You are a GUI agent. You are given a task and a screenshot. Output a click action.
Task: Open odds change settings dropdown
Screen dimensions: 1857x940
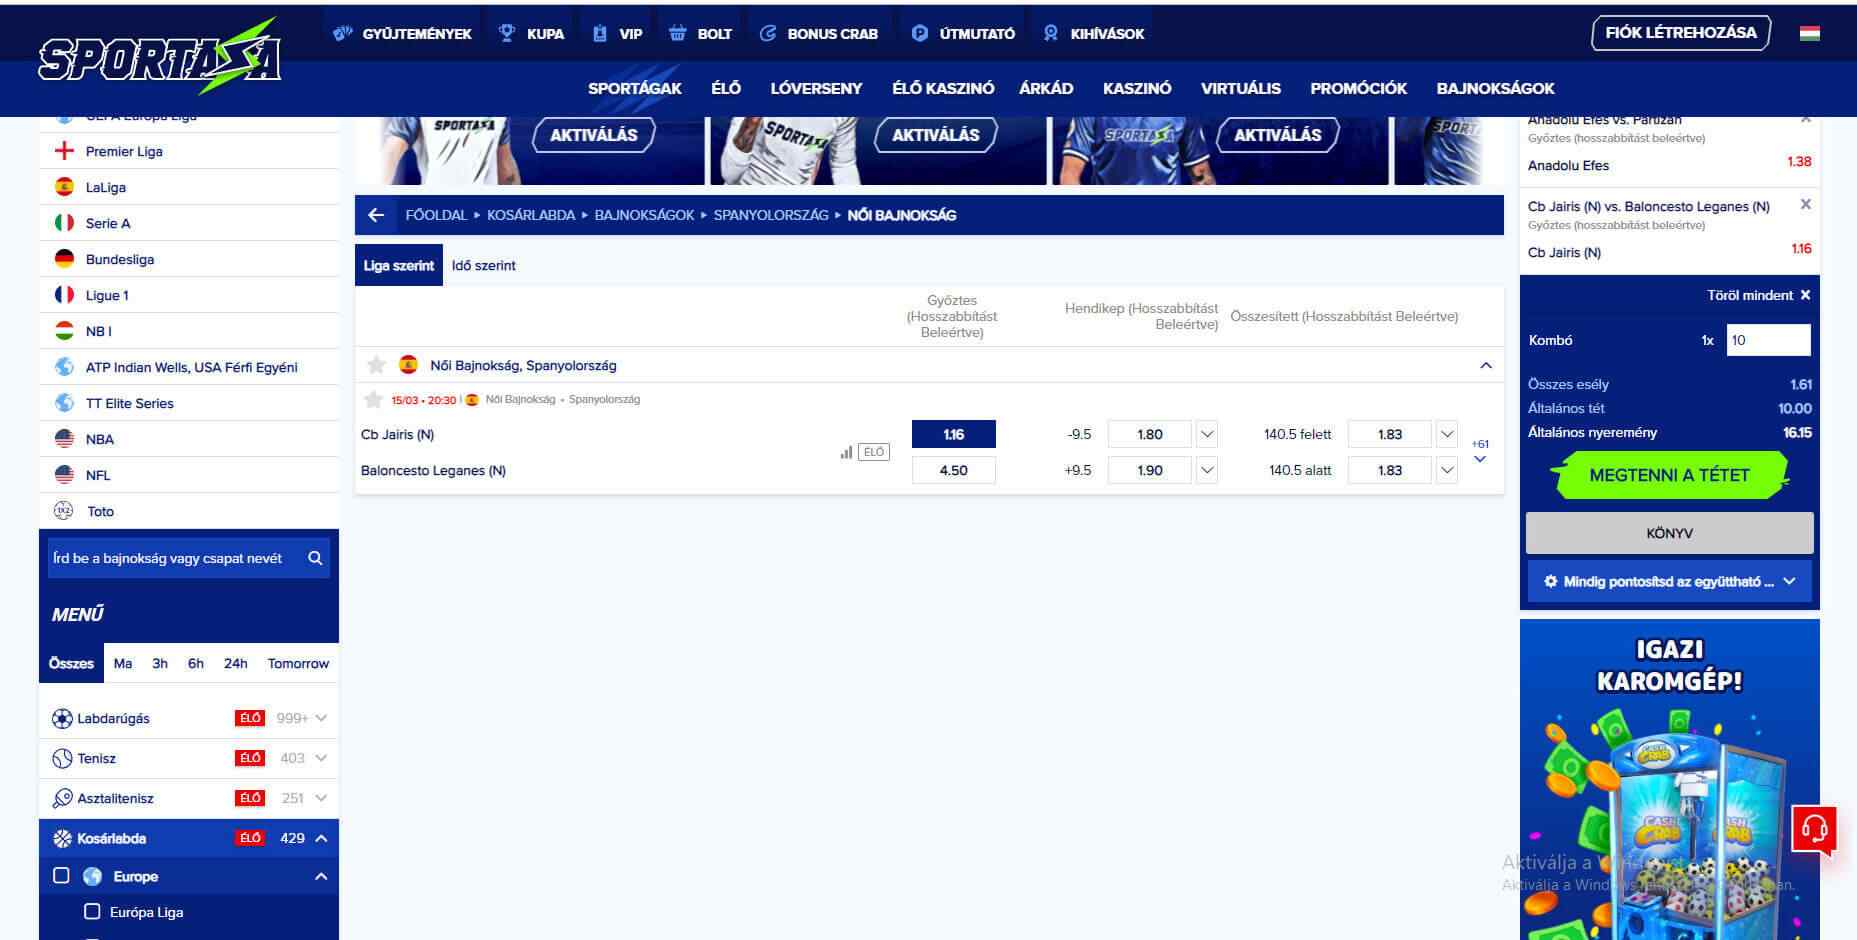[x=1669, y=581]
